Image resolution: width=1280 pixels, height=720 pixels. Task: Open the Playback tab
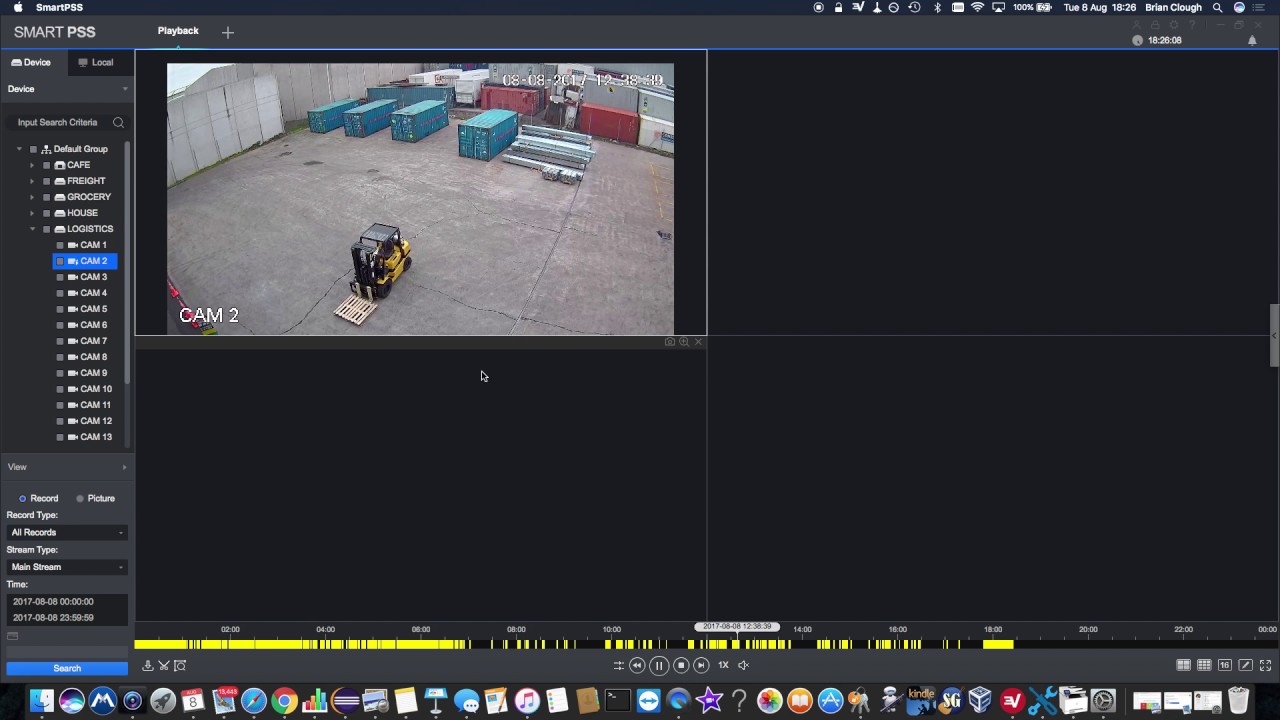[178, 31]
